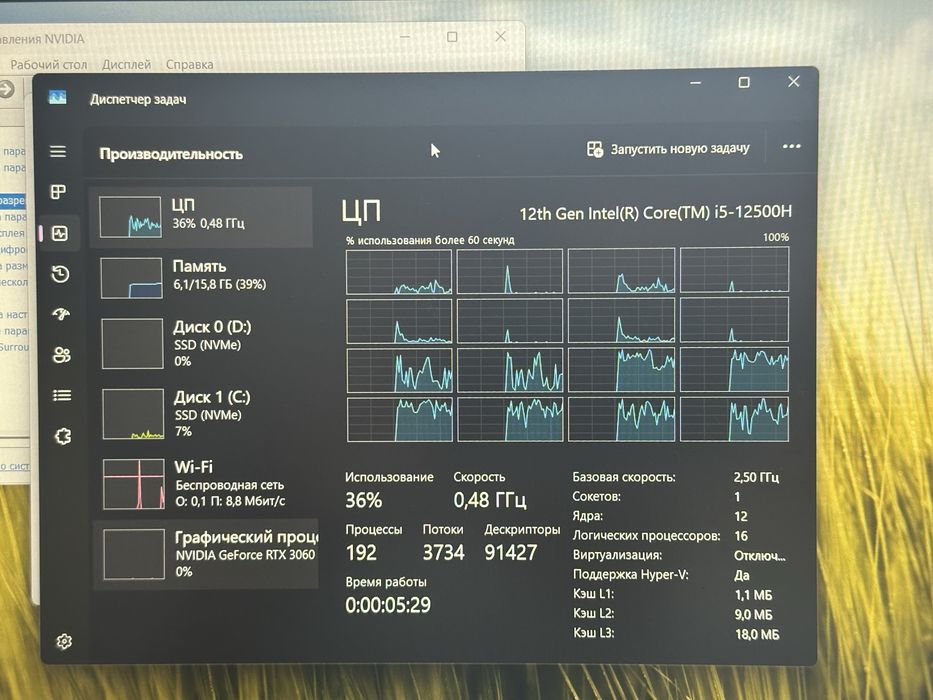Click the Ядра value 12
Screen dimensions: 933x700
point(741,516)
